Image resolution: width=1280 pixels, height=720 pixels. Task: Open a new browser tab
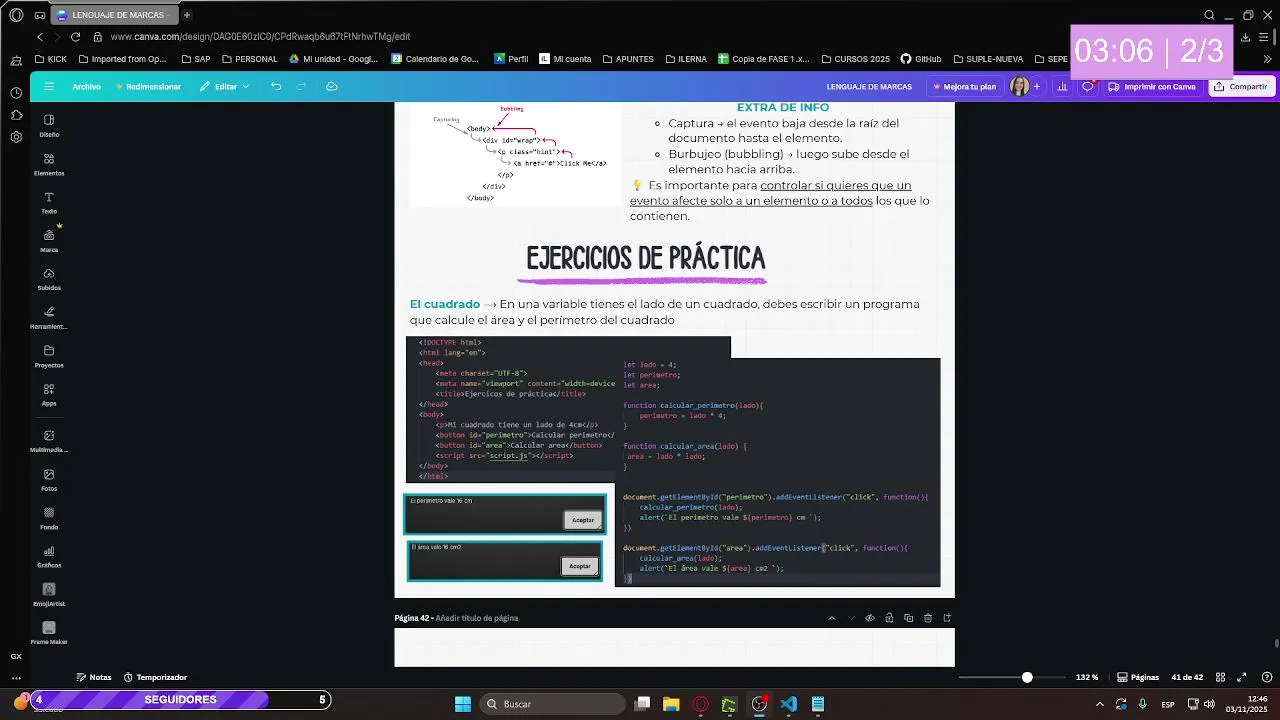tap(186, 15)
